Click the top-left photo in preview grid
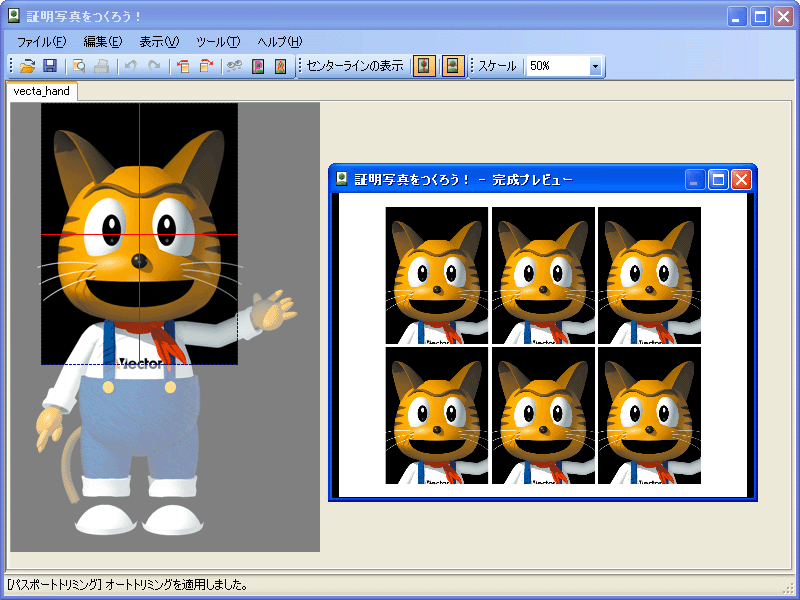This screenshot has width=800, height=600. (x=437, y=276)
